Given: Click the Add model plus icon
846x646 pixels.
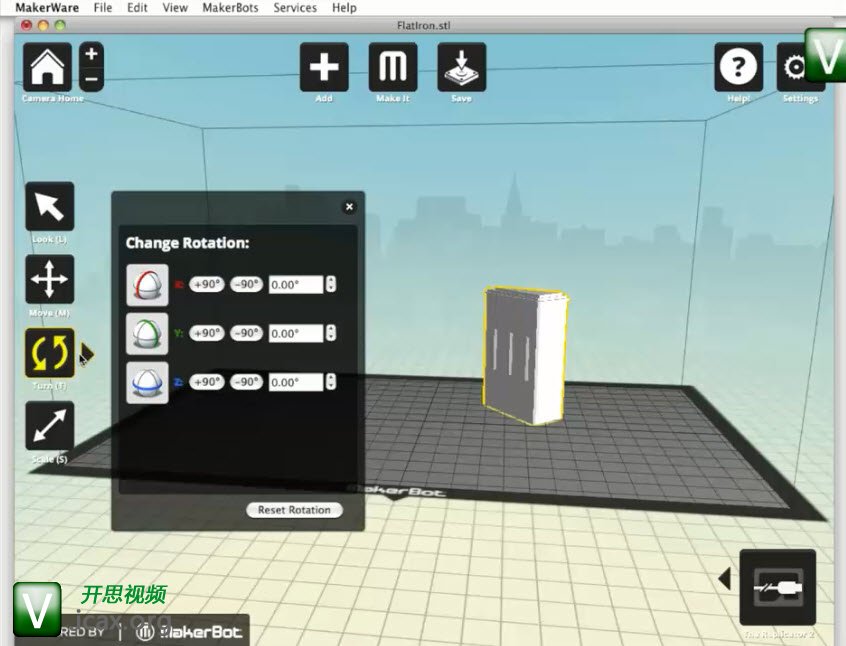Looking at the screenshot, I should (324, 67).
